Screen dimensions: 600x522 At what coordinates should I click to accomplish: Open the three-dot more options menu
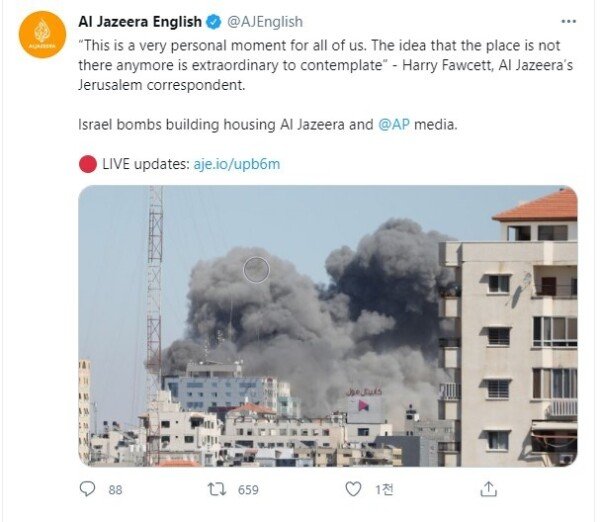(568, 21)
